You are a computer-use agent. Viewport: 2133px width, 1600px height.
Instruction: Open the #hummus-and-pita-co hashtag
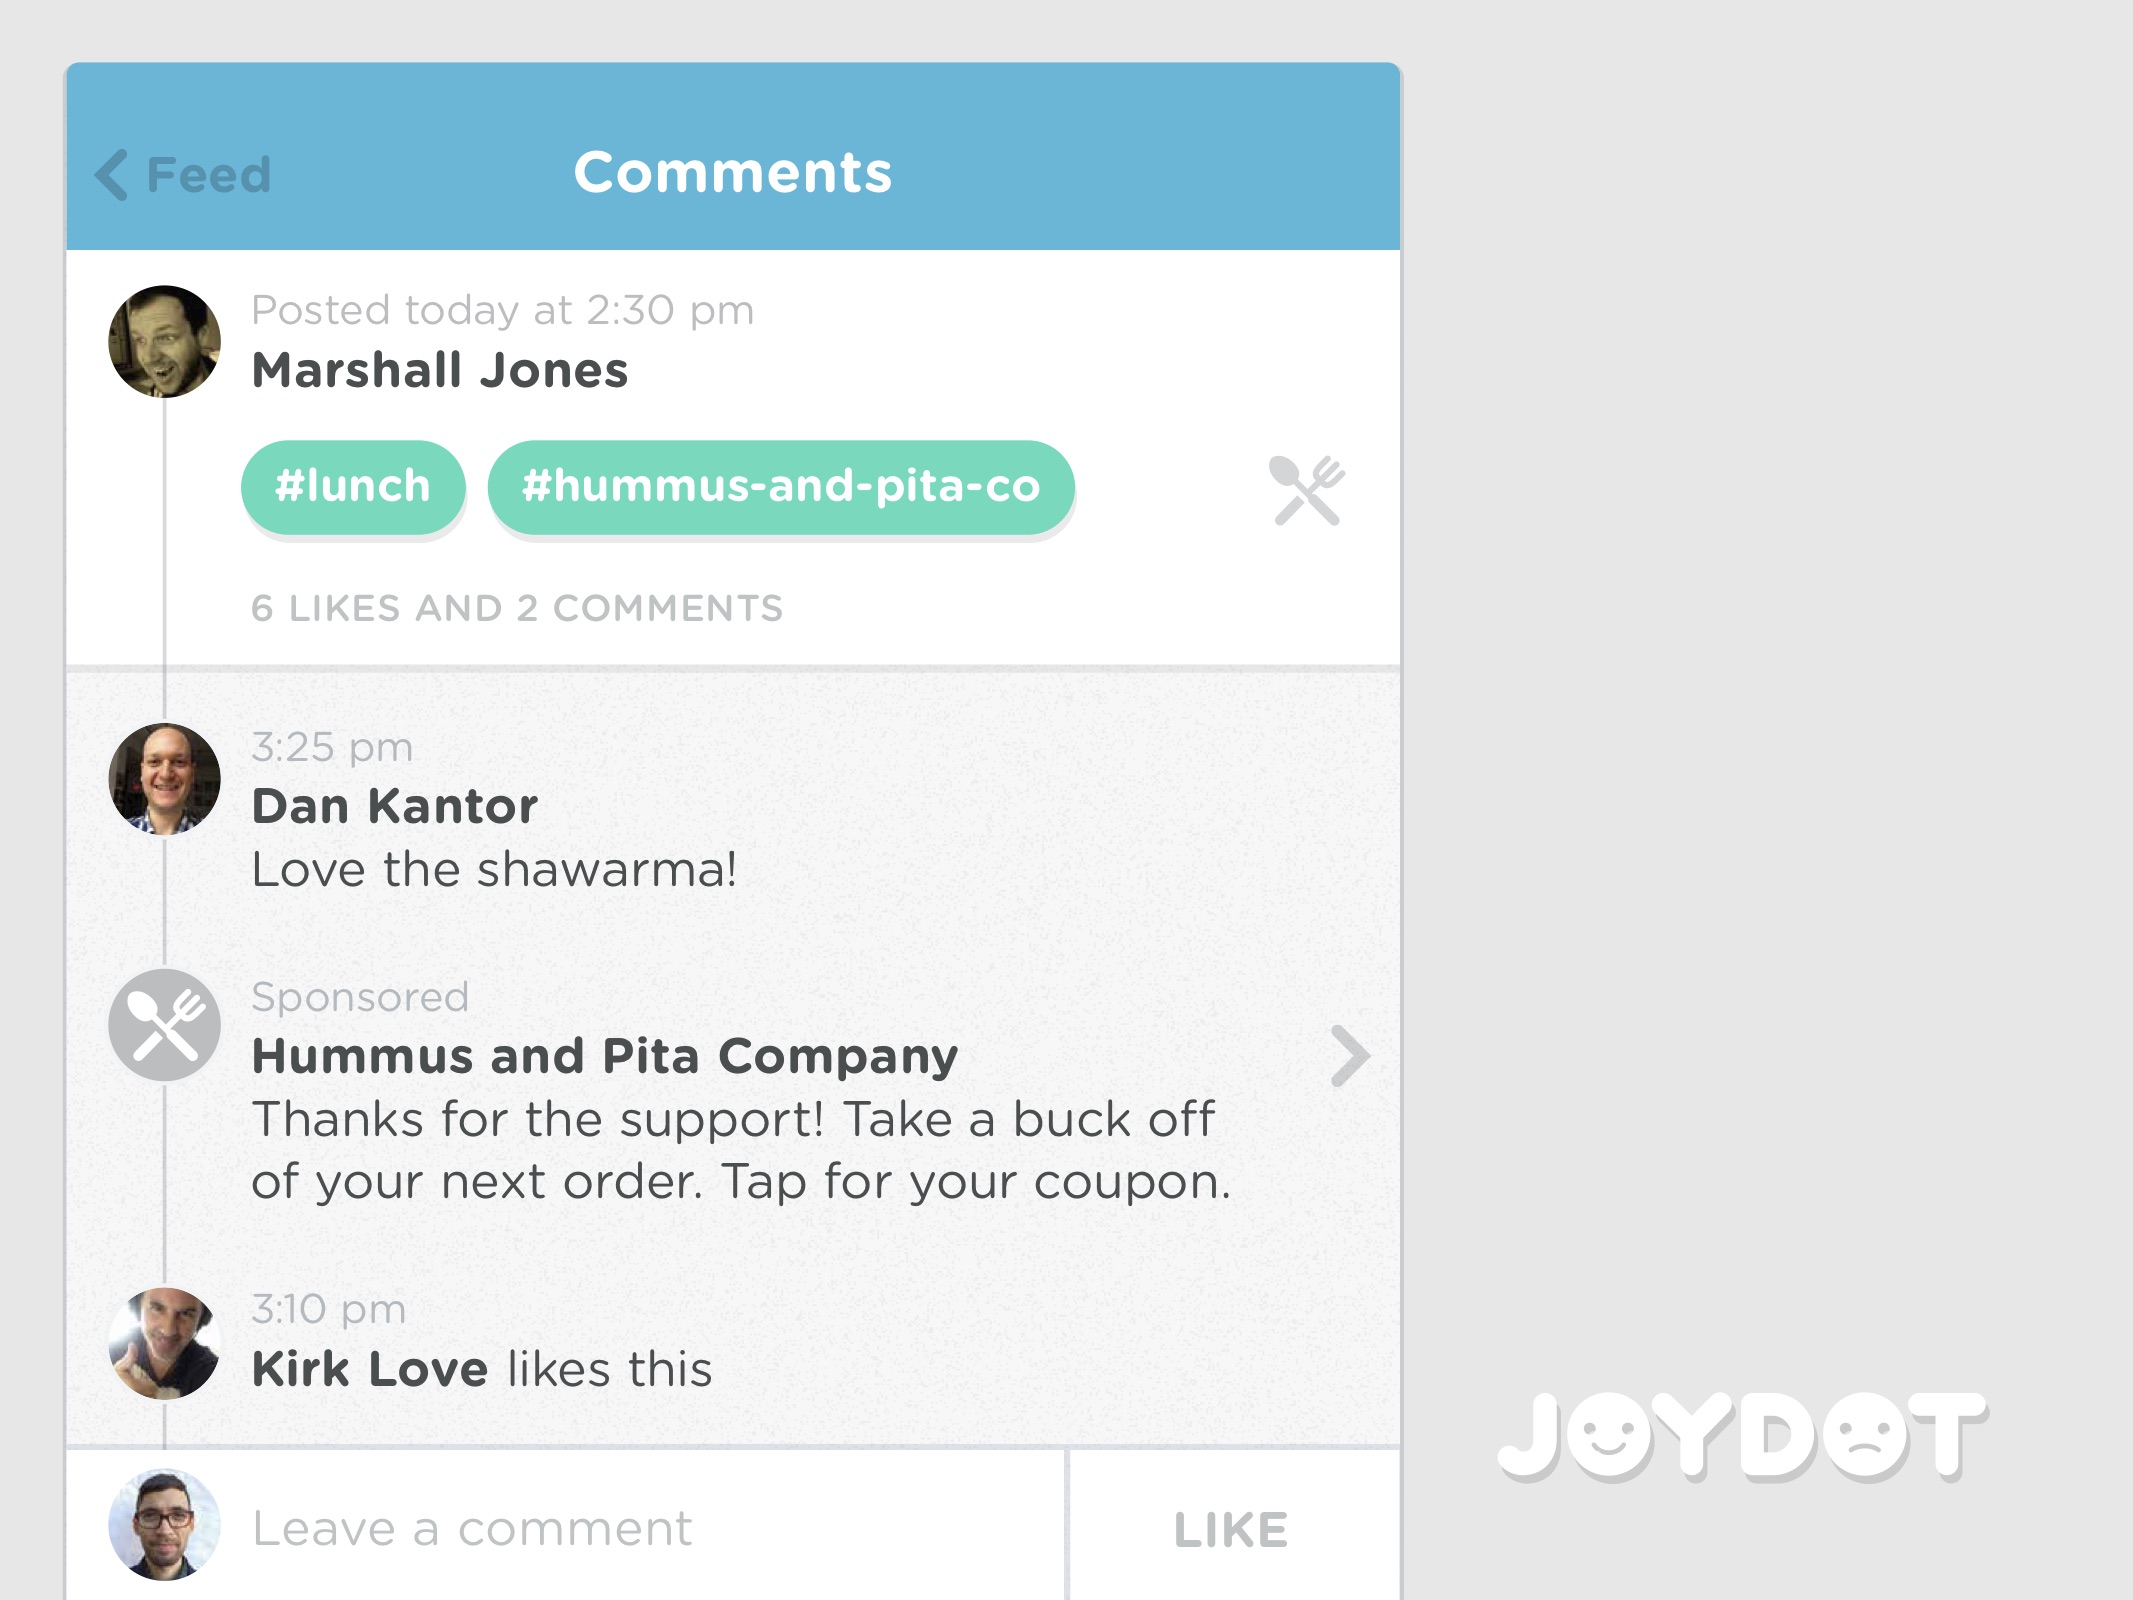(x=780, y=487)
